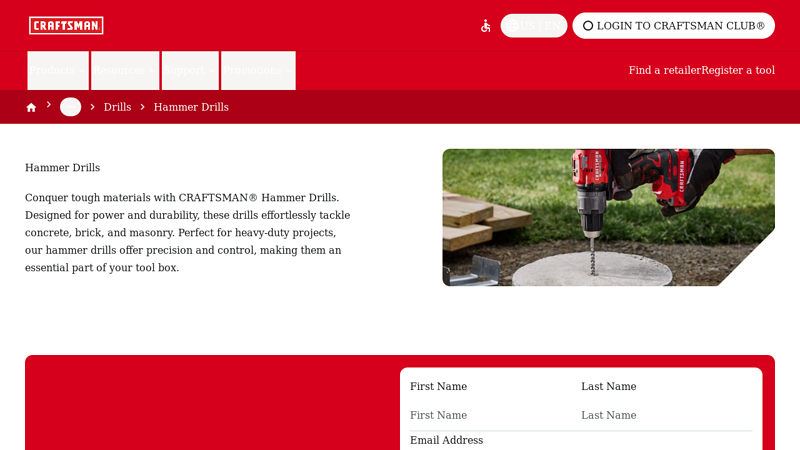Click the hammer drill hero image
This screenshot has height=450, width=800.
[x=608, y=217]
